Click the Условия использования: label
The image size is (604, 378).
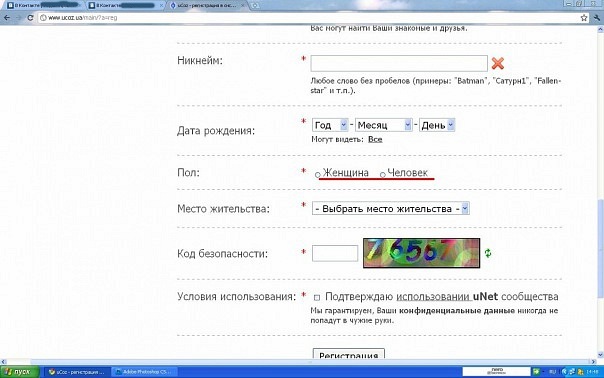pos(237,296)
